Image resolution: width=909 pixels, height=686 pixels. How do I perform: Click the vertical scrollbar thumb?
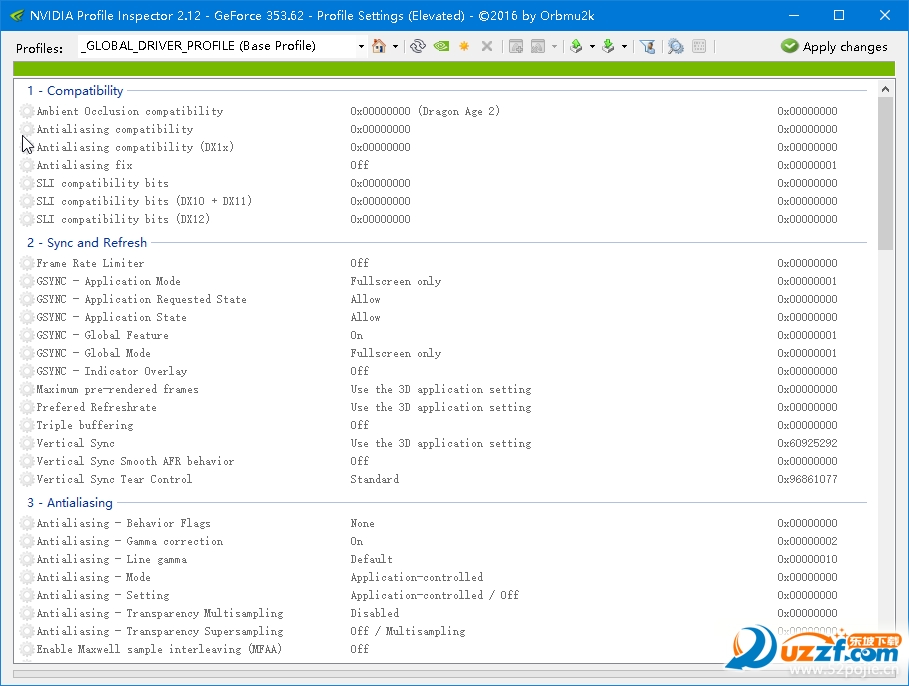pyautogui.click(x=885, y=173)
